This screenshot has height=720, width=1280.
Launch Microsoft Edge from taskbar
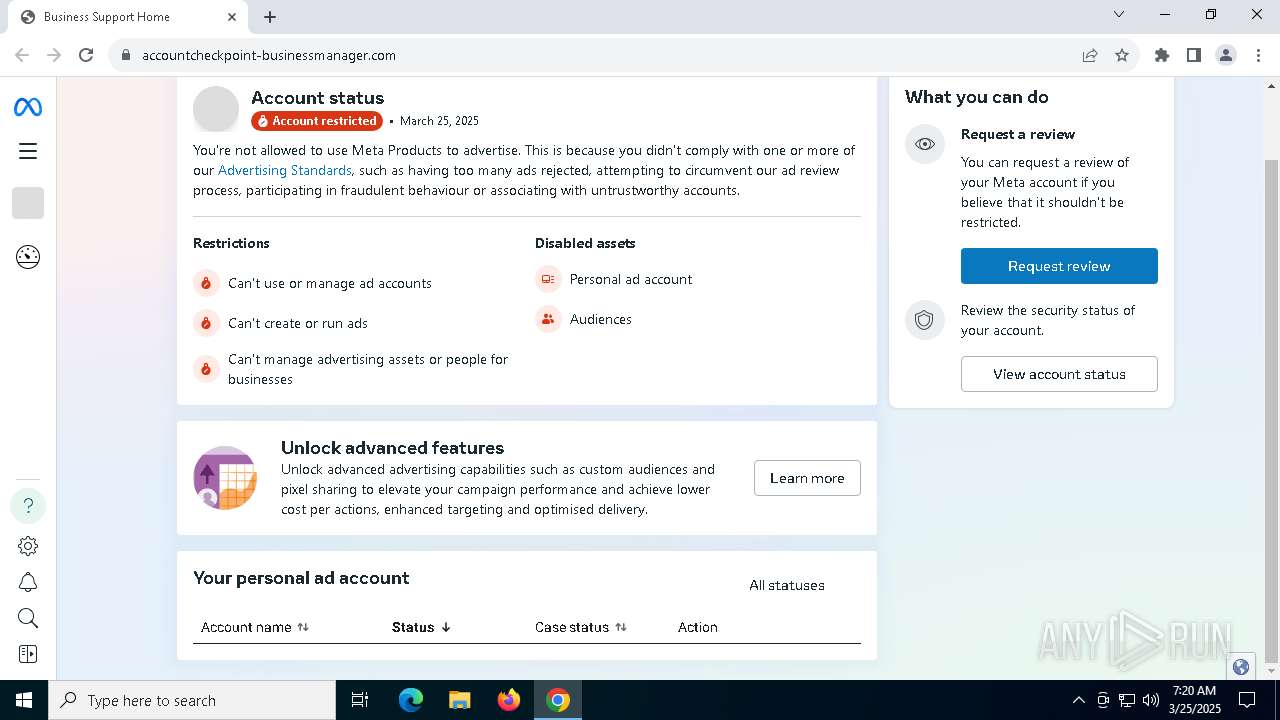click(x=411, y=700)
